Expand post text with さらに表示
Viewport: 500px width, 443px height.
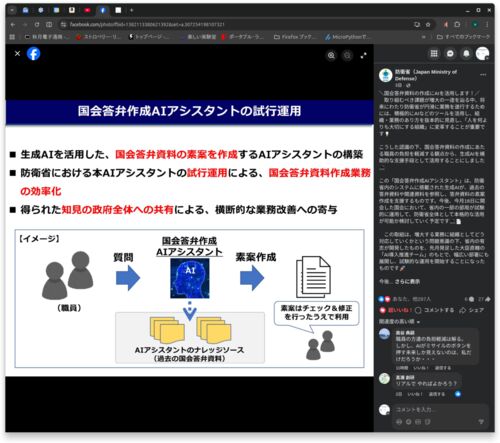tap(407, 282)
